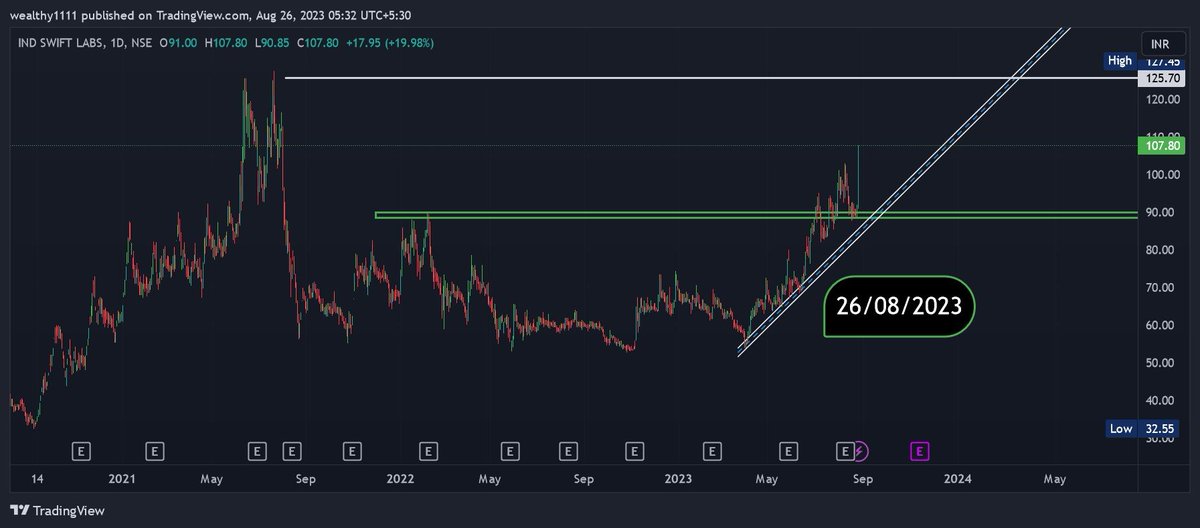Click the 60.00 price axis label

pos(1161,326)
